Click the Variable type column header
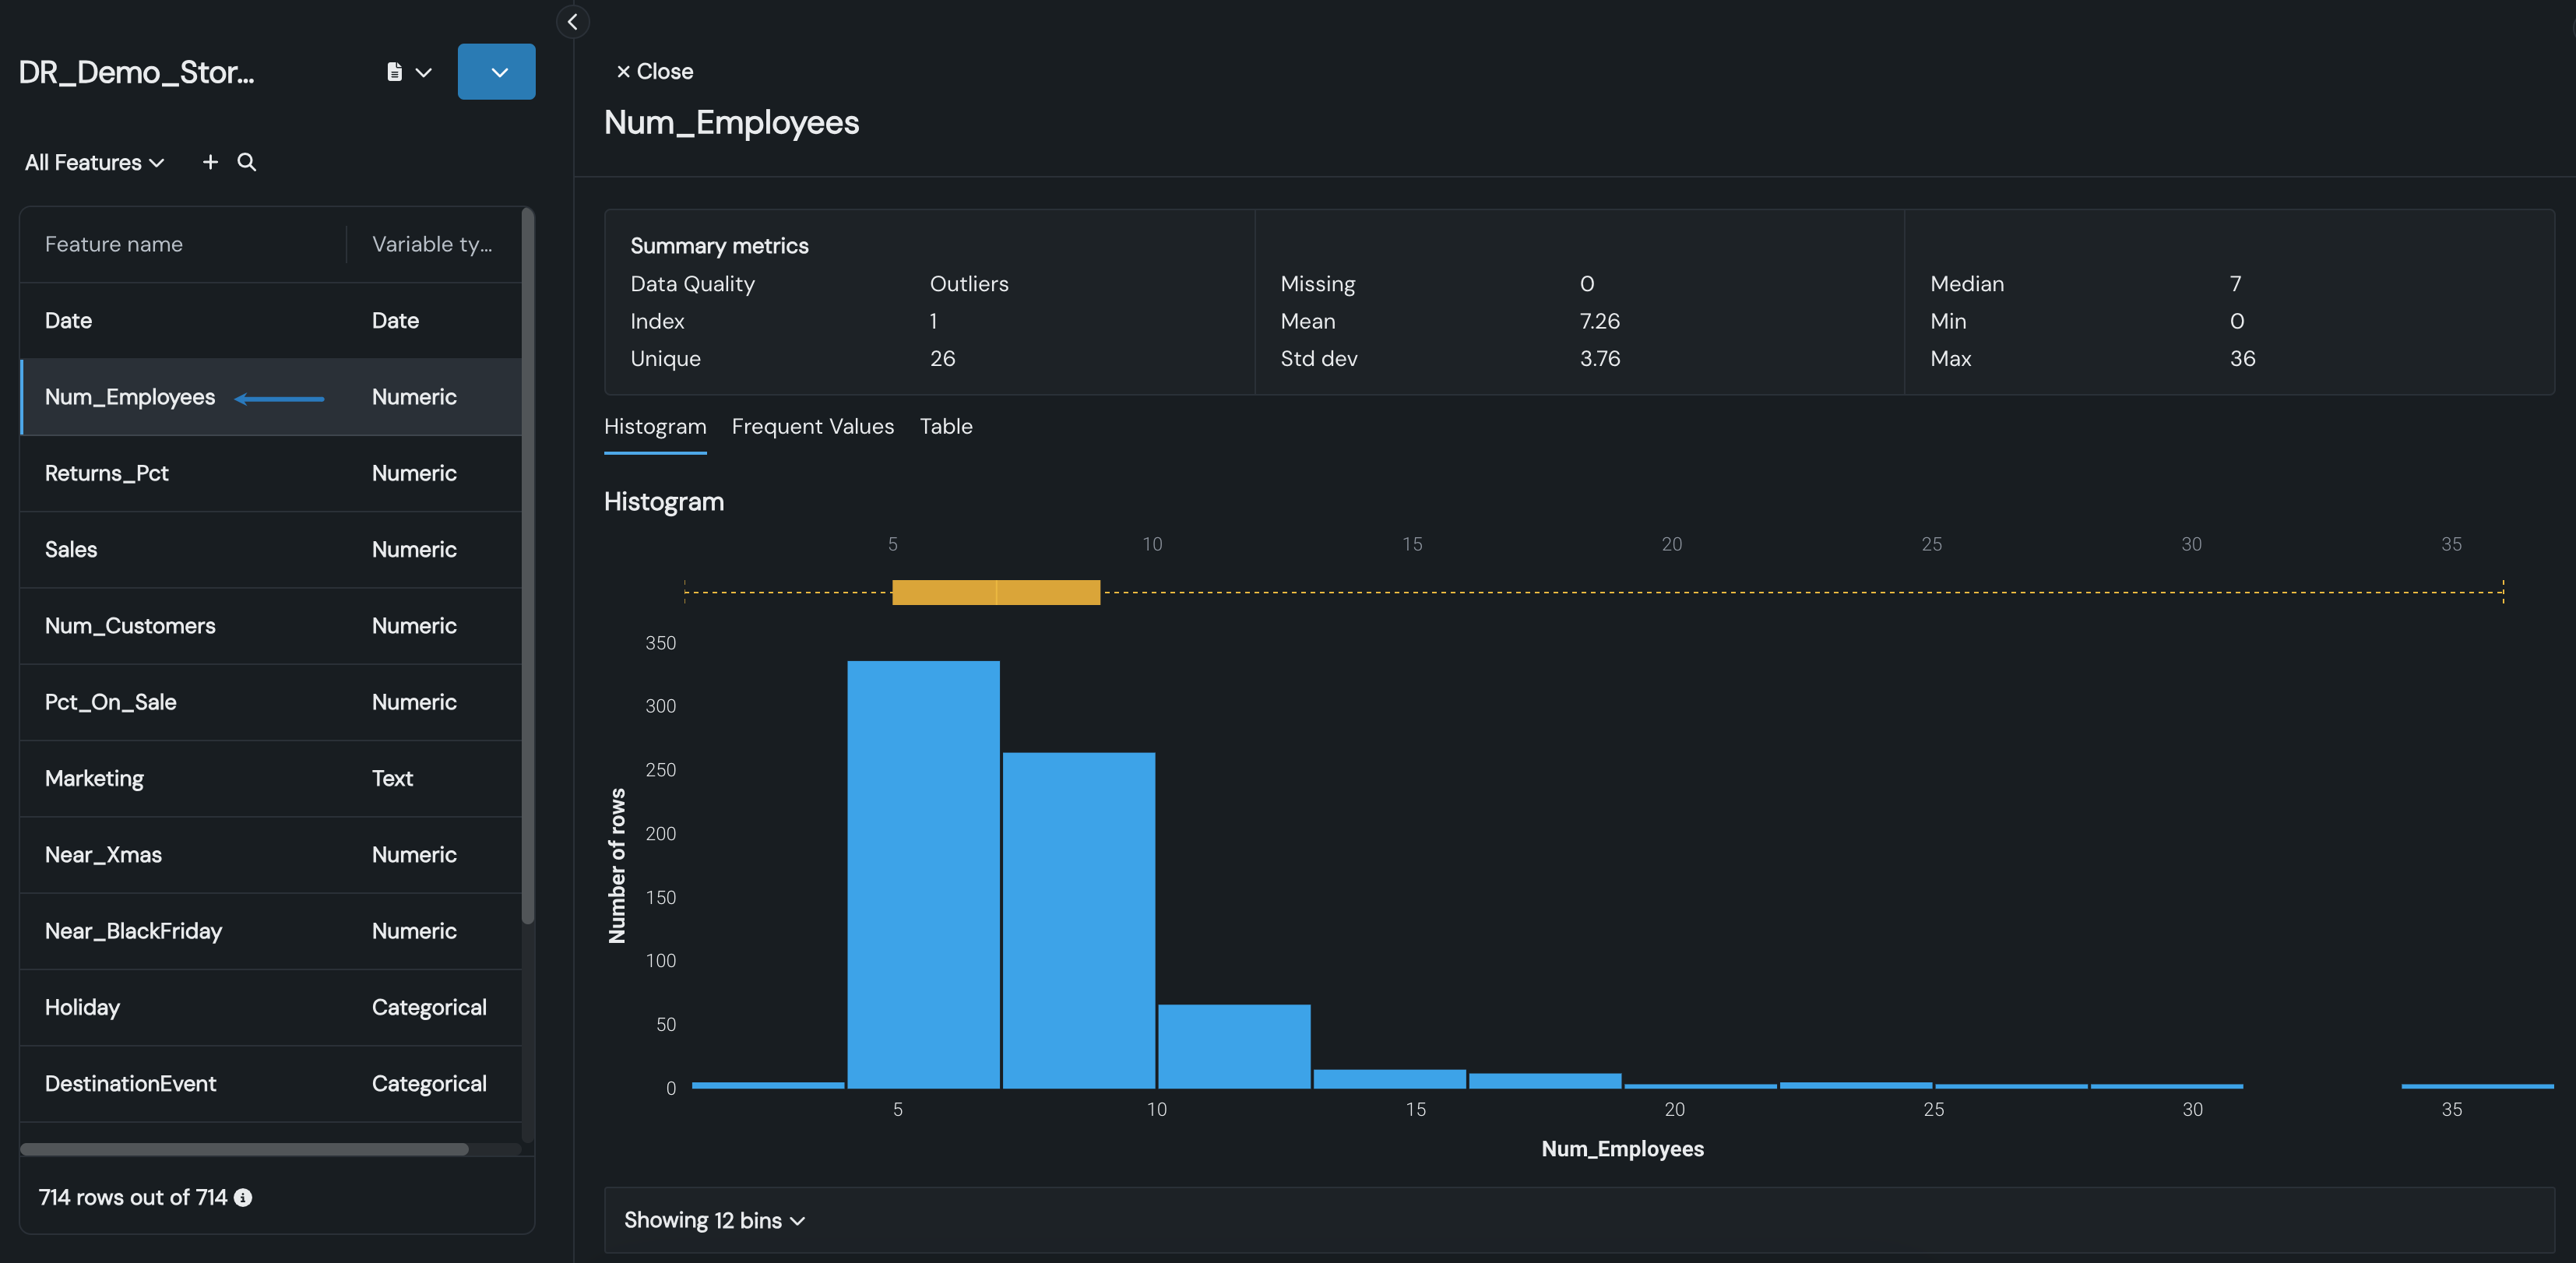This screenshot has height=1263, width=2576. tap(431, 245)
